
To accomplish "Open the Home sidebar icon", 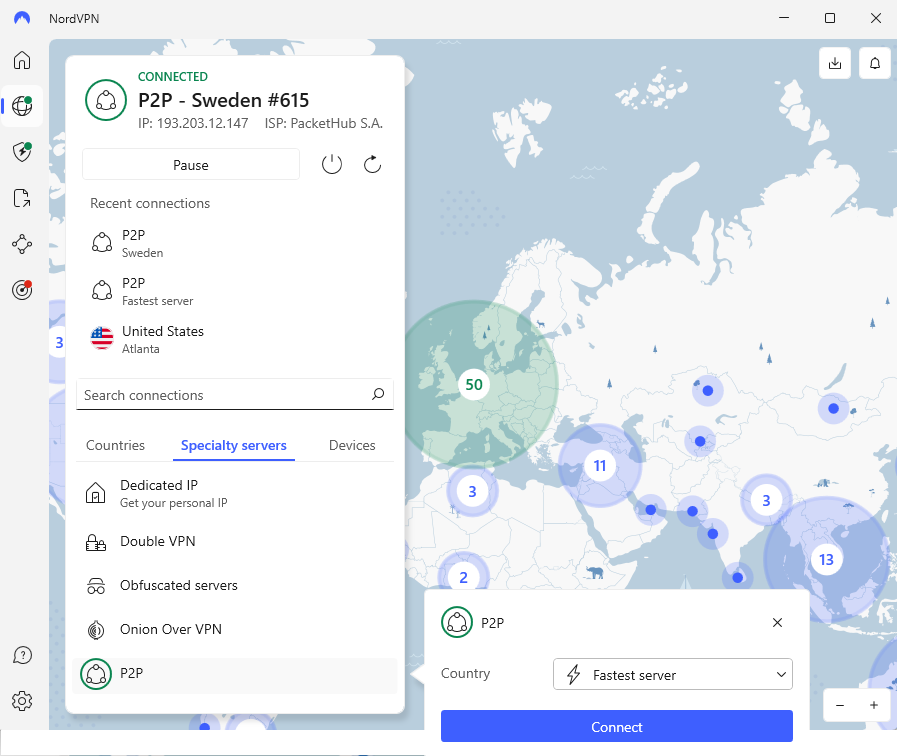I will [x=22, y=60].
